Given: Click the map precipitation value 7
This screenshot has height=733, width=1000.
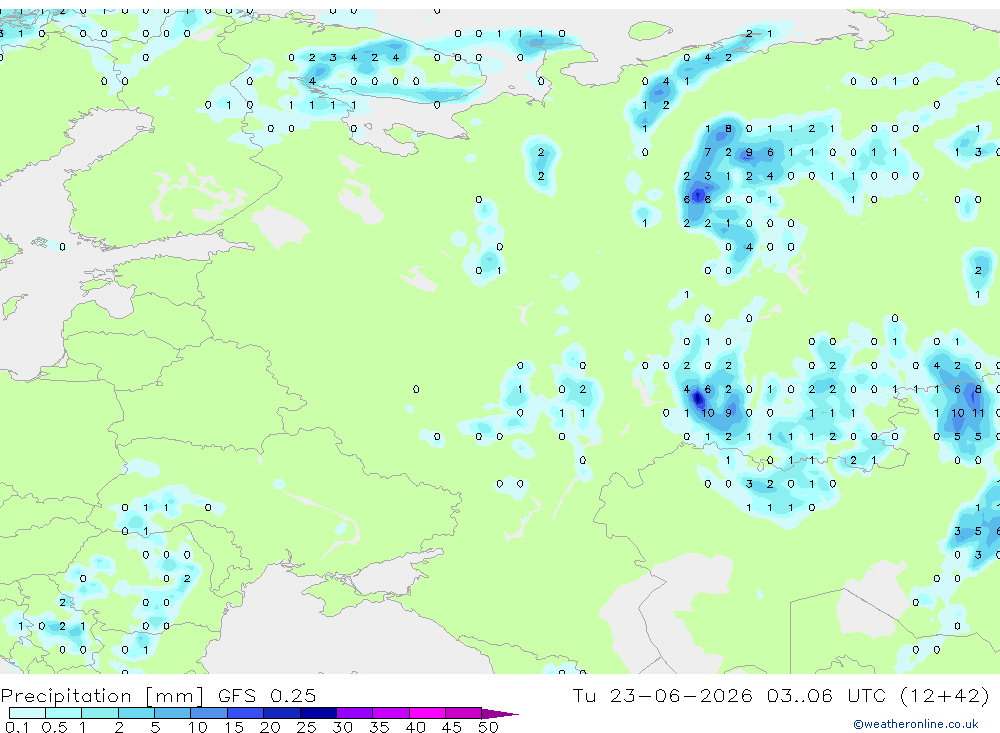Looking at the screenshot, I should 707,152.
